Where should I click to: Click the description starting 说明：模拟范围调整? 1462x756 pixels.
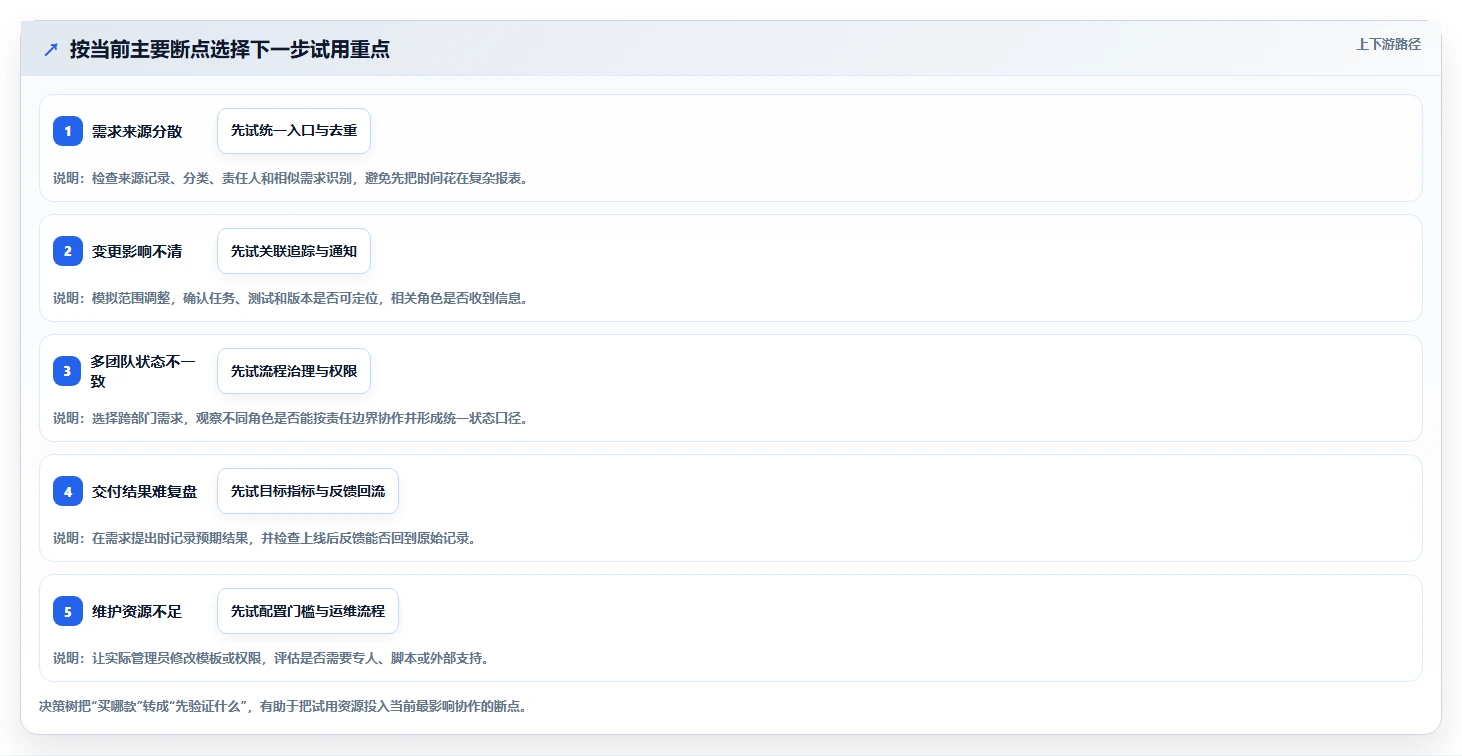(290, 298)
